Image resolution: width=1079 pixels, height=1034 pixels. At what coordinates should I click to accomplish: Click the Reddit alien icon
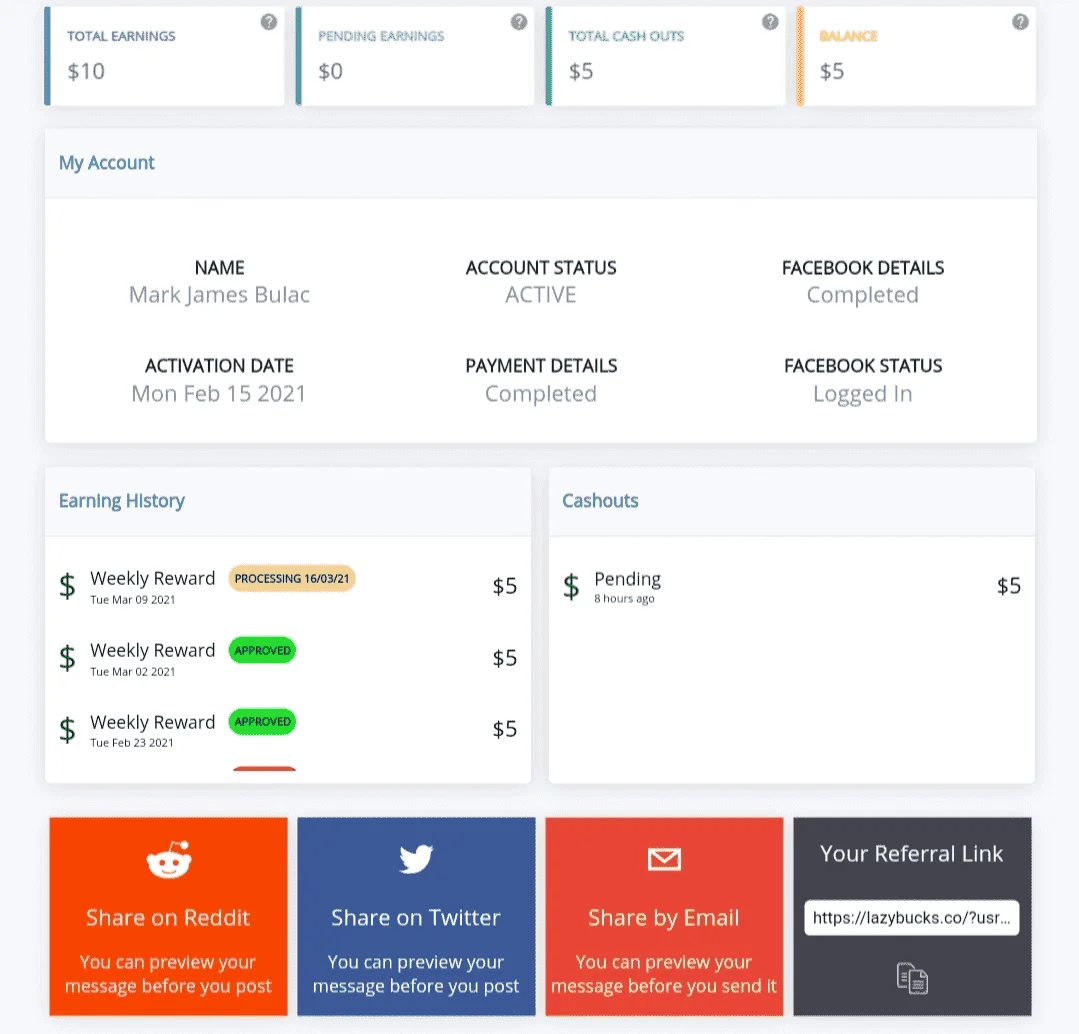169,859
